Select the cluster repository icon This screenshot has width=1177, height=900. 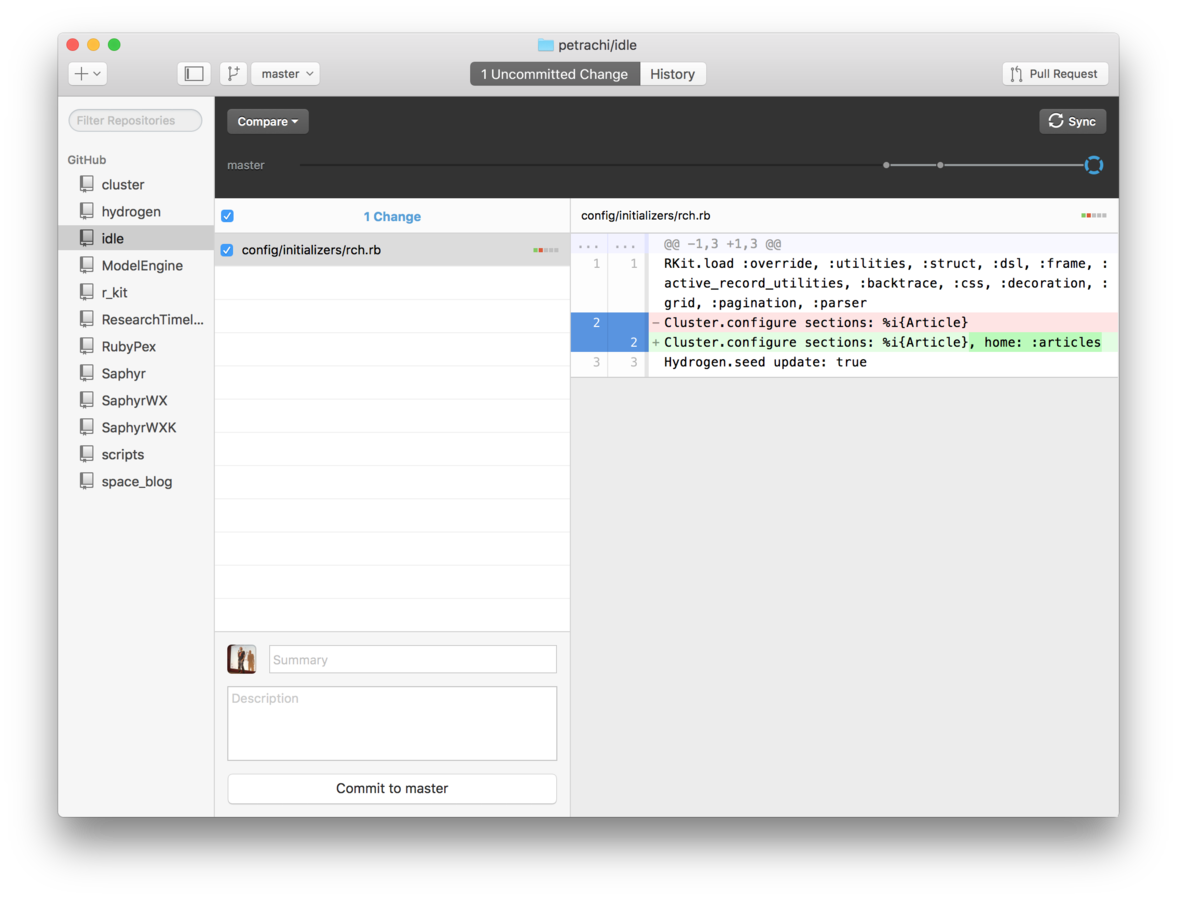87,184
